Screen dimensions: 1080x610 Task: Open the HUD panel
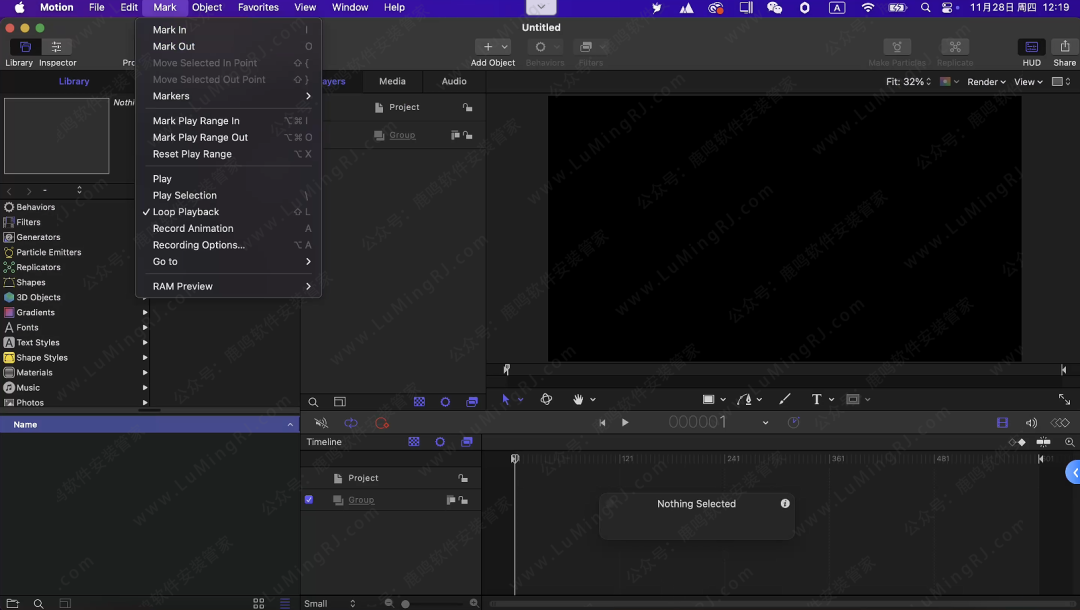1031,47
